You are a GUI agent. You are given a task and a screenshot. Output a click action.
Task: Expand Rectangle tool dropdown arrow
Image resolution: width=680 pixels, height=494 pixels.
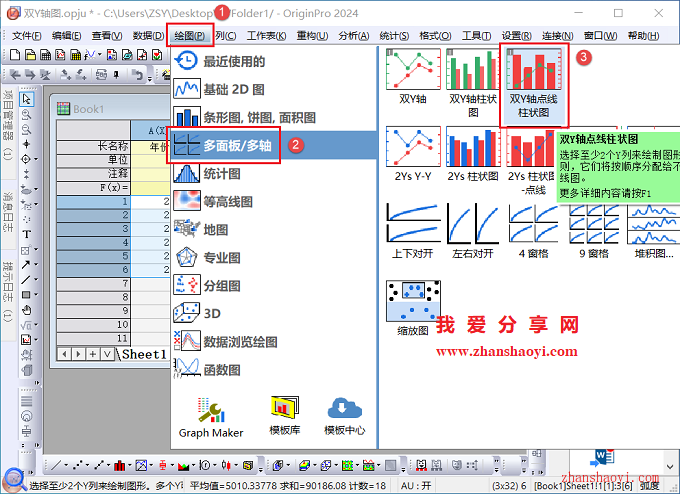[x=36, y=295]
